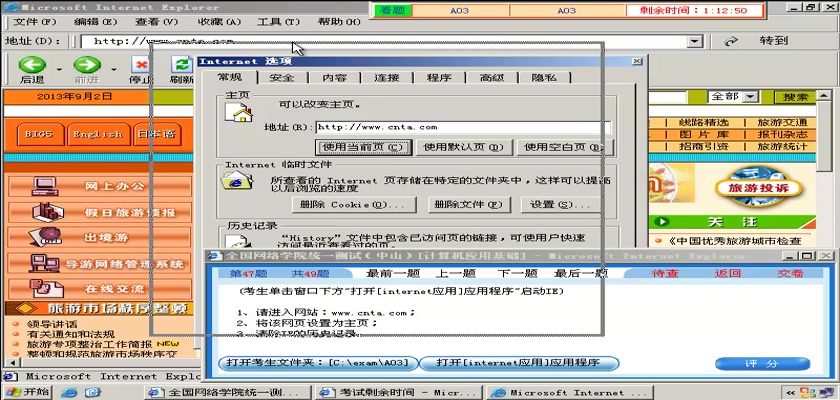840x400 pixels.
Task: Switch to the 安全 tab
Action: 282,78
